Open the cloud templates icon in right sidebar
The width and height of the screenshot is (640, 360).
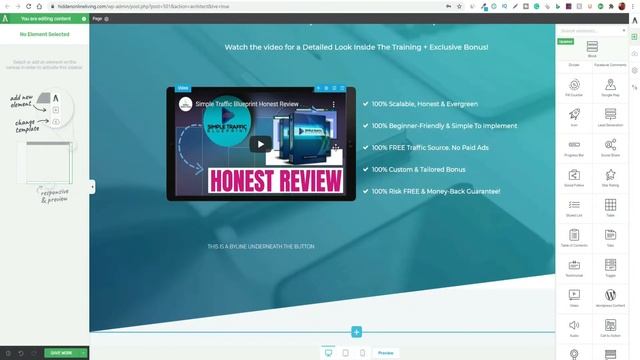634,53
